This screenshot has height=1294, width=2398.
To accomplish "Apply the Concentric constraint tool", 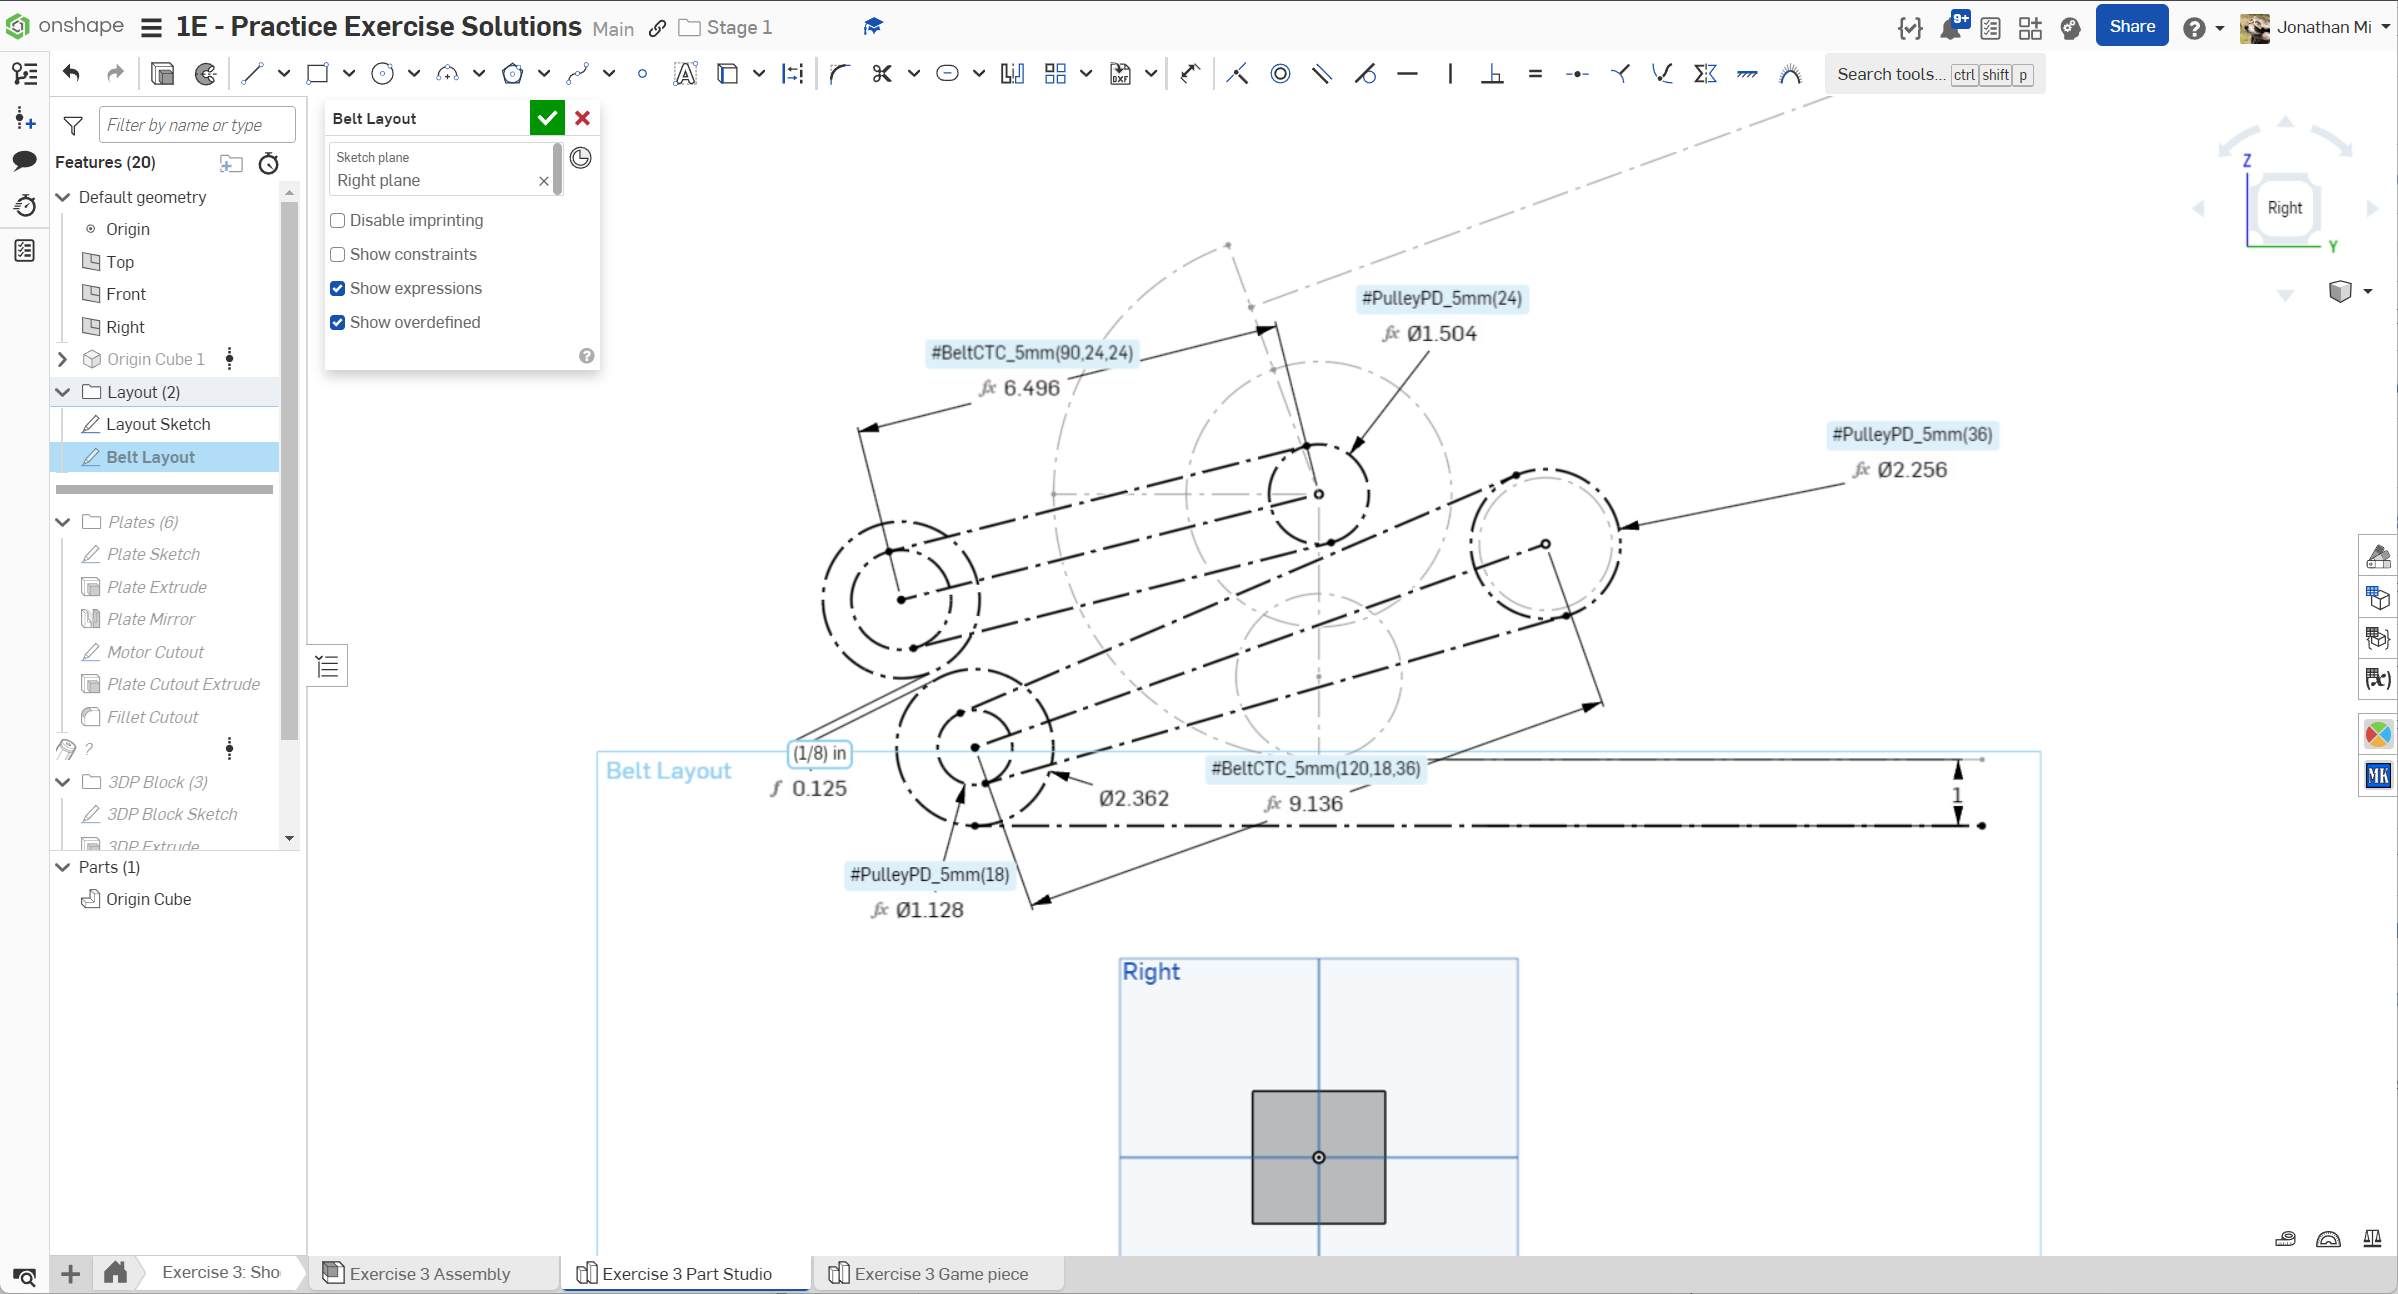I will (1280, 74).
